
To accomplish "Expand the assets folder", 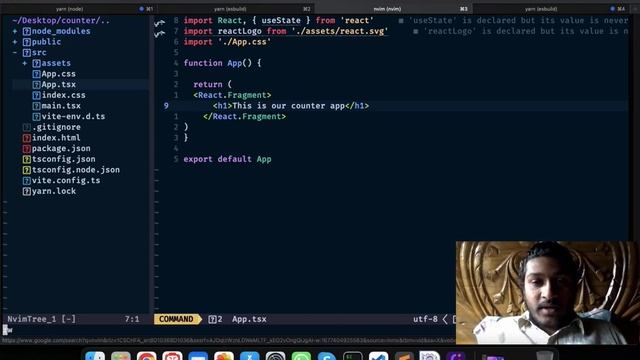I will pos(25,63).
